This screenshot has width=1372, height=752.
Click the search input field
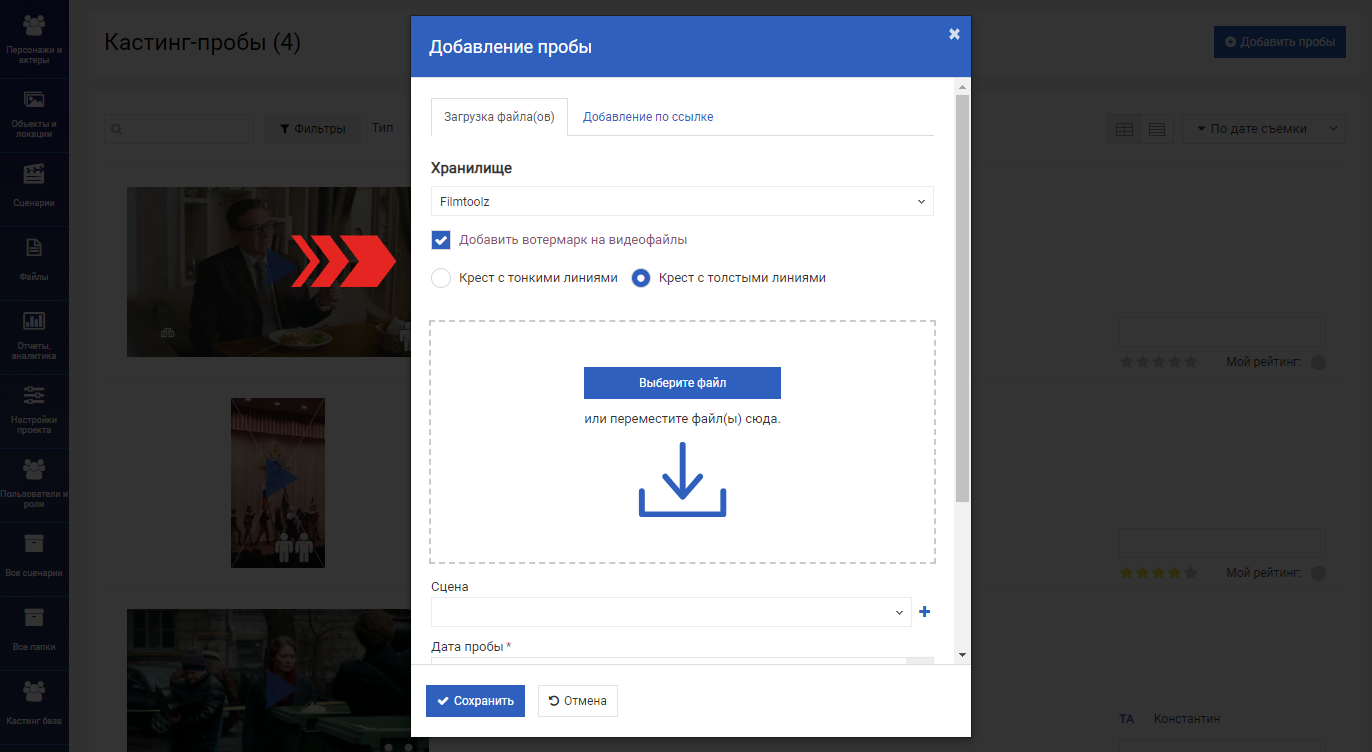tap(179, 129)
